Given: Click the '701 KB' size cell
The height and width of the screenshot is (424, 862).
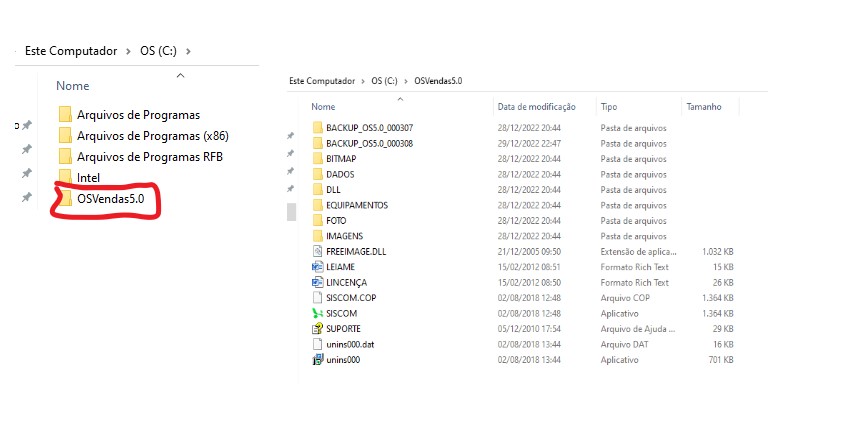Looking at the screenshot, I should (x=721, y=360).
